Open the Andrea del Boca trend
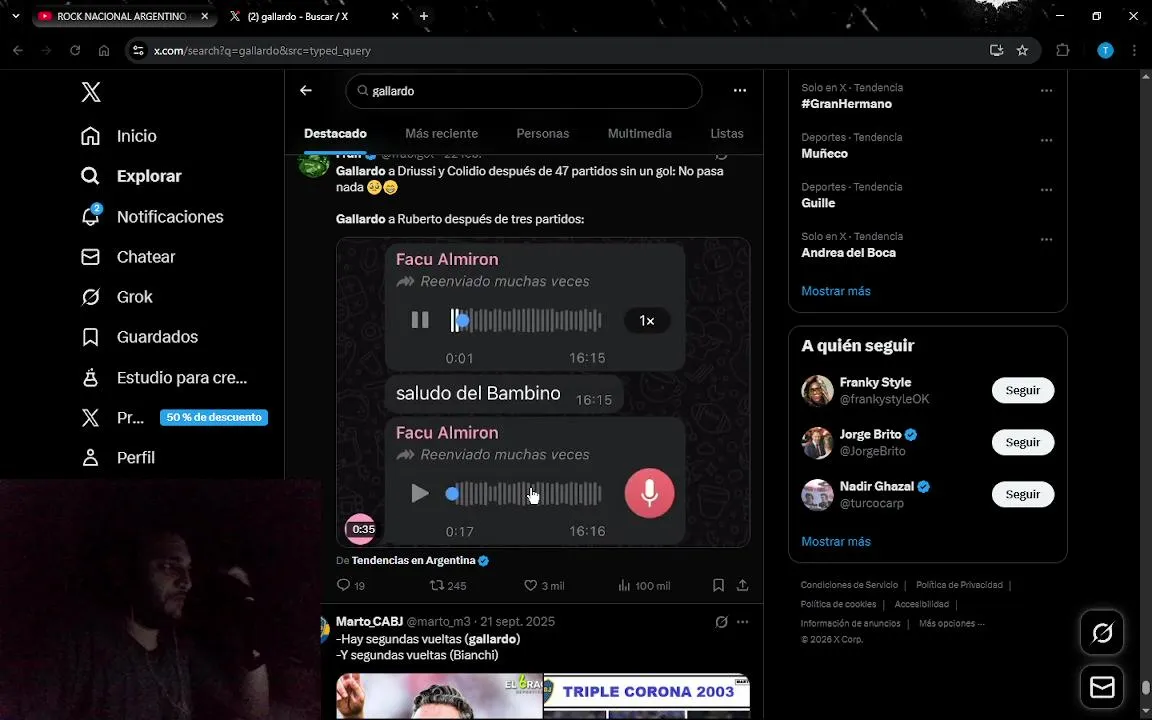 pyautogui.click(x=849, y=253)
